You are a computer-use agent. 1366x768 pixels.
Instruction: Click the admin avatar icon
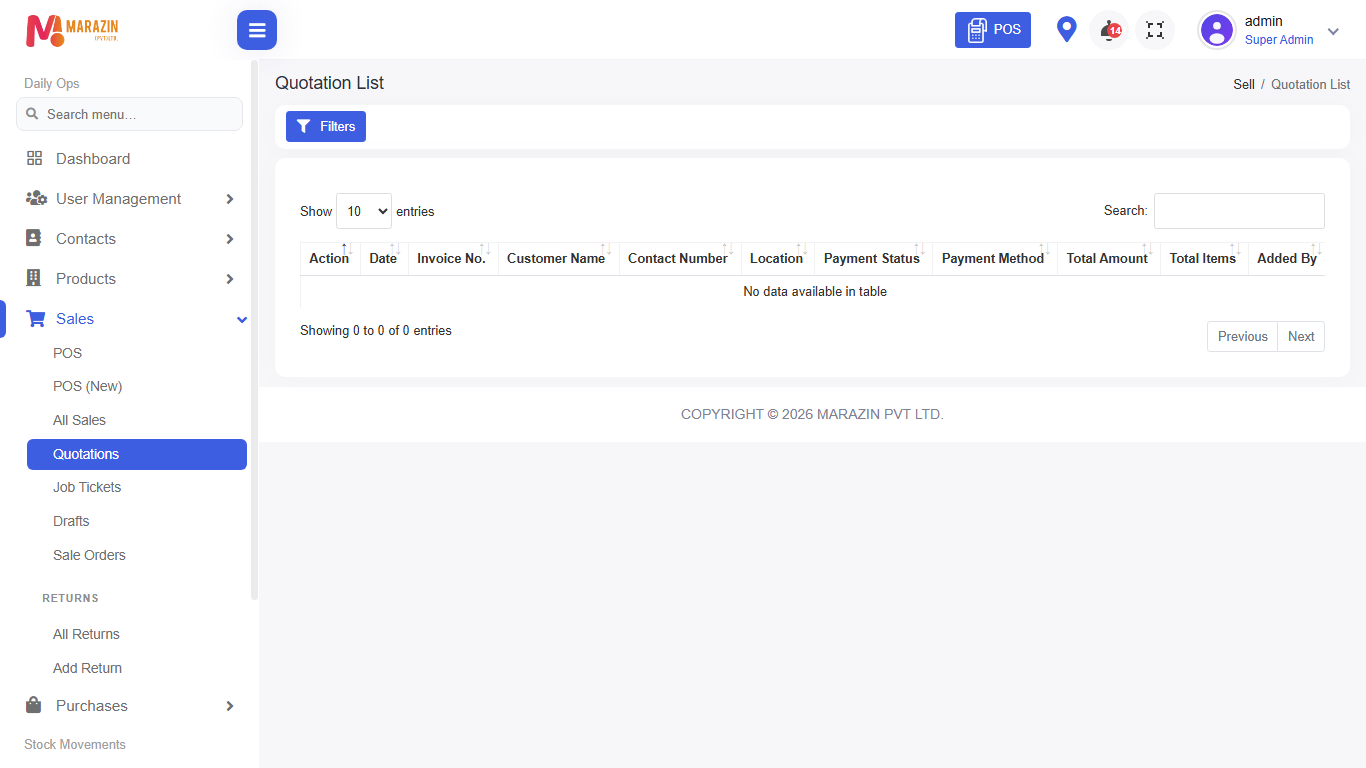[1217, 30]
